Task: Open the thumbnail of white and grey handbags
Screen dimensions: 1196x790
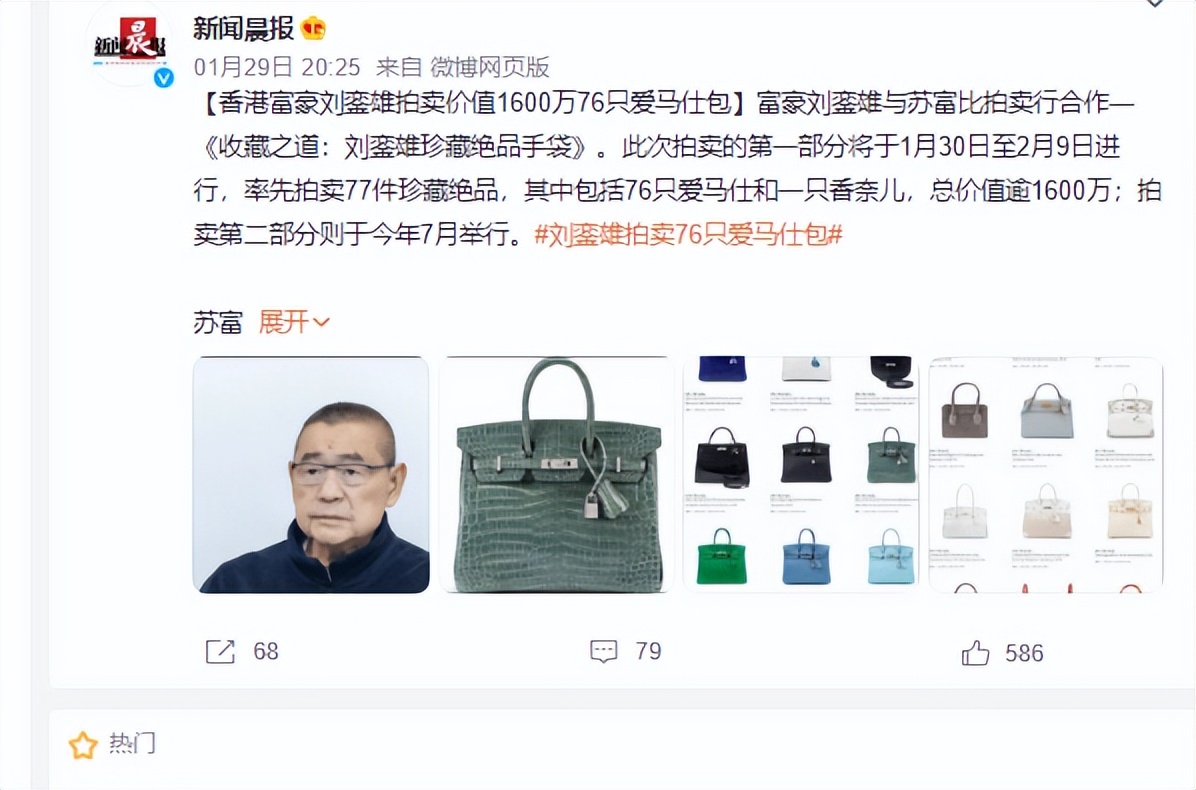Action: tap(1046, 474)
